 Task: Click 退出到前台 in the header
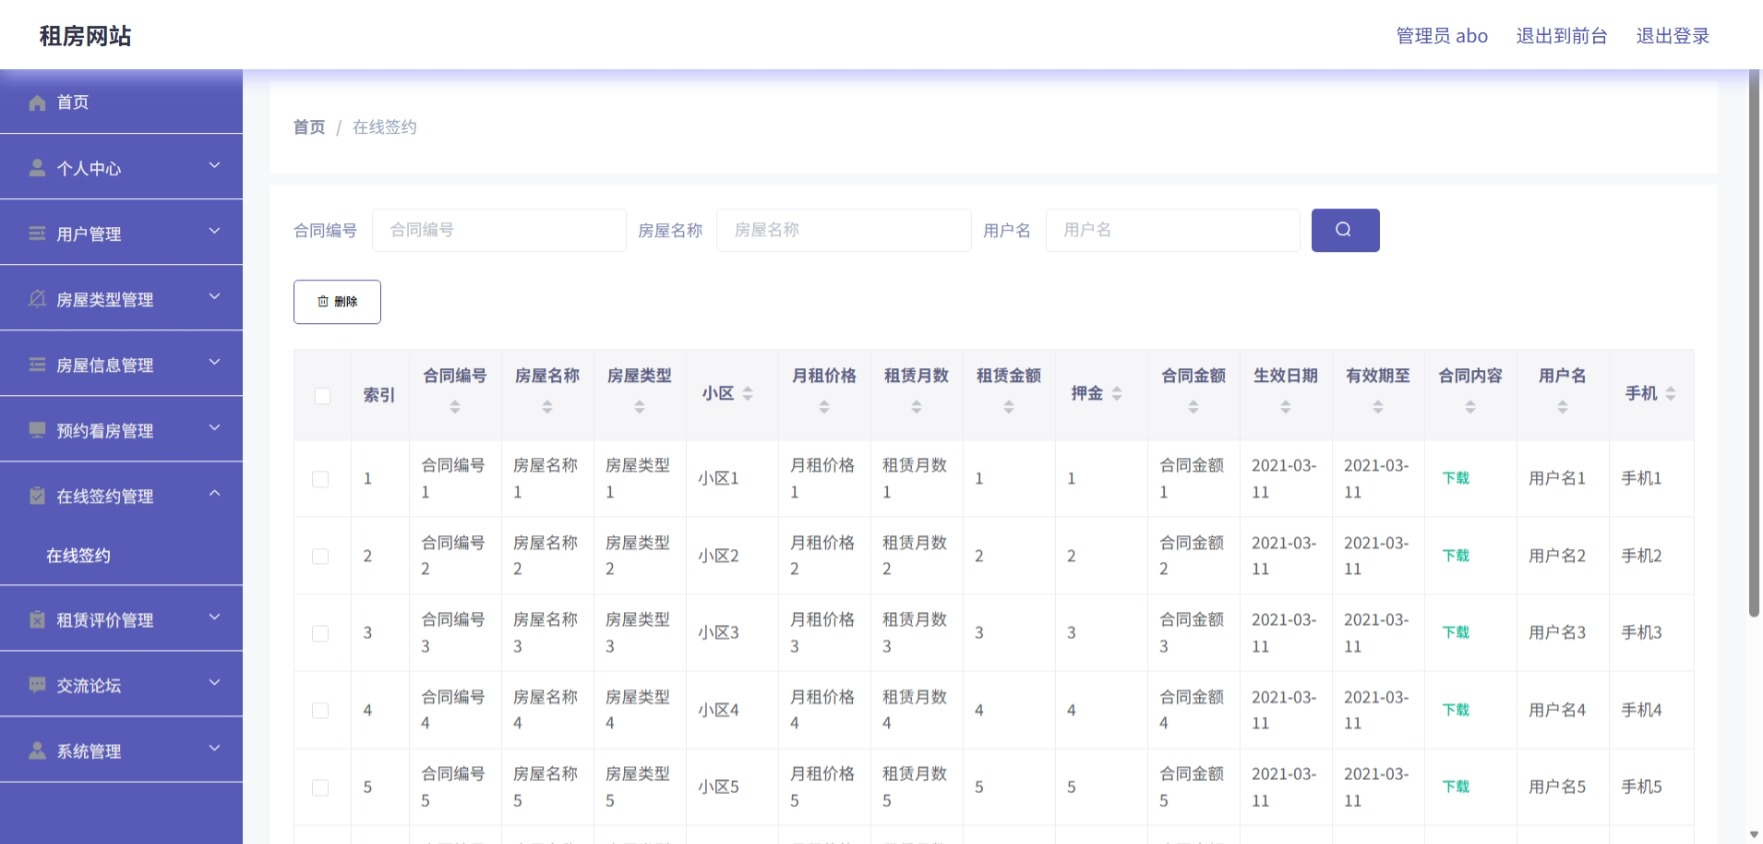pos(1561,36)
